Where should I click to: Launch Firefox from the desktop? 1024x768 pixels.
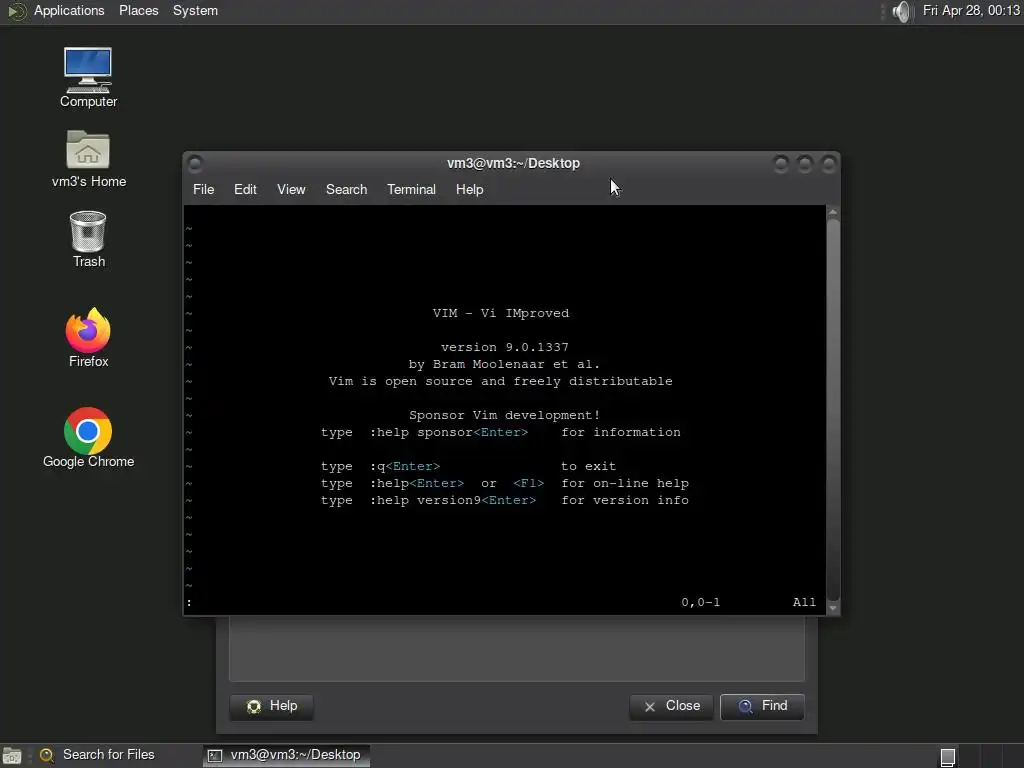click(88, 338)
